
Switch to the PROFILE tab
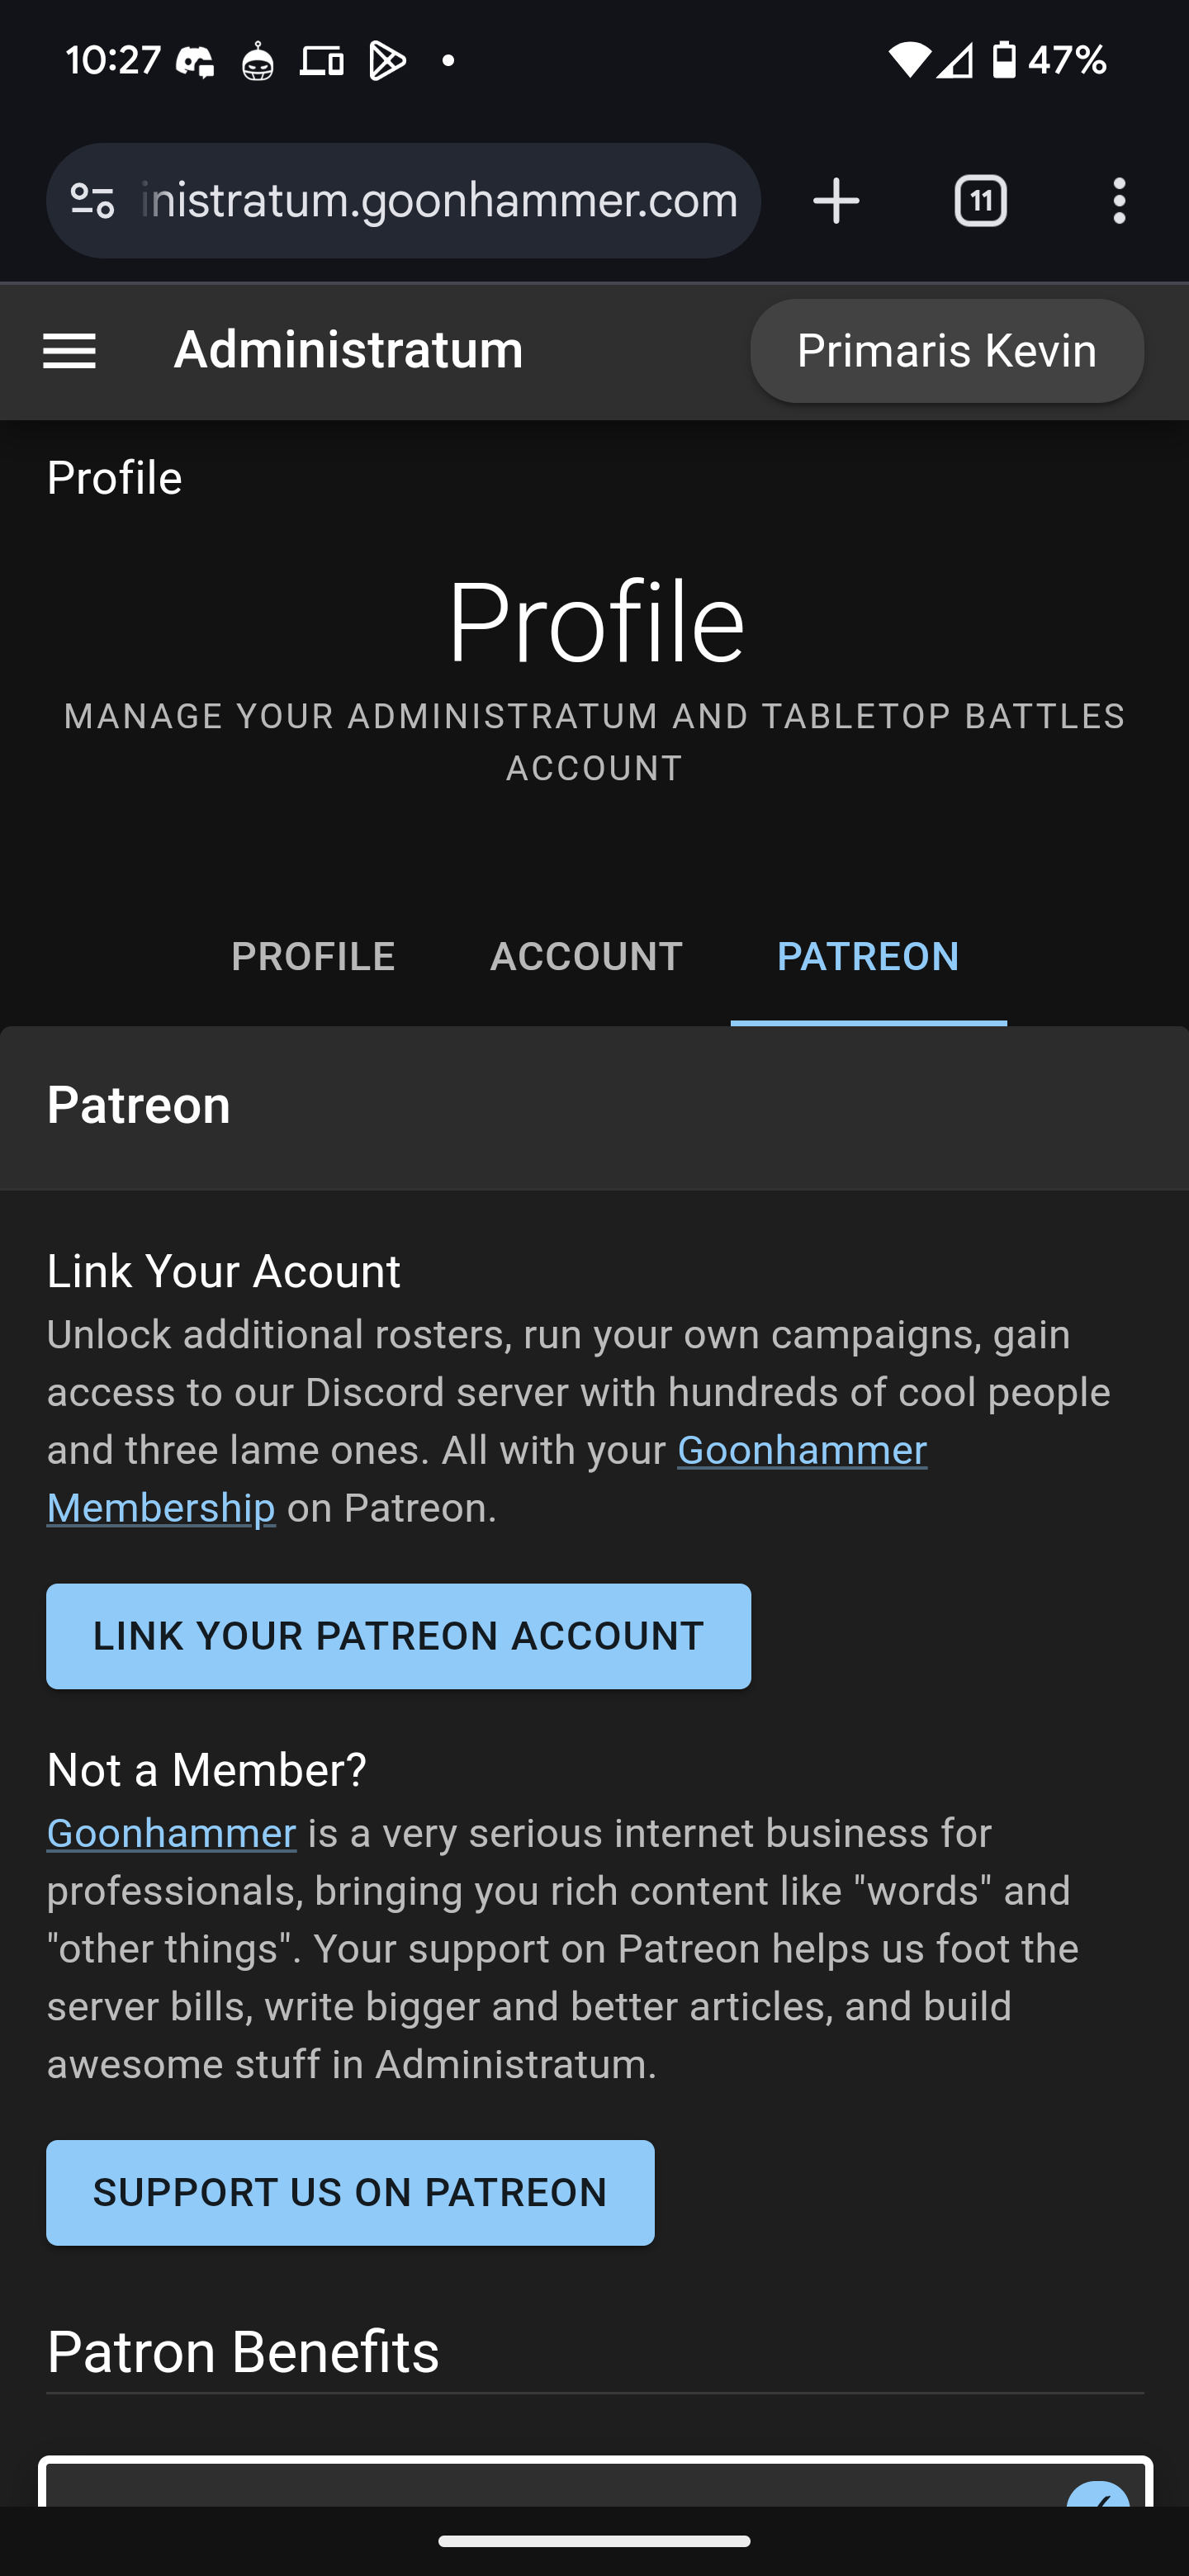coord(313,957)
